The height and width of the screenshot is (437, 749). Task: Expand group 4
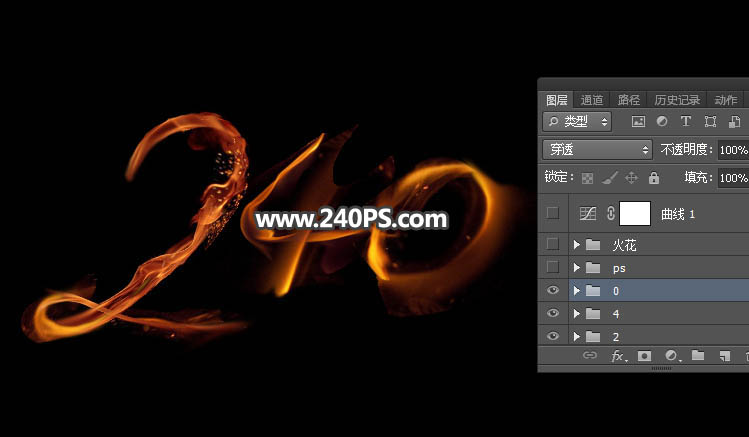coord(577,313)
